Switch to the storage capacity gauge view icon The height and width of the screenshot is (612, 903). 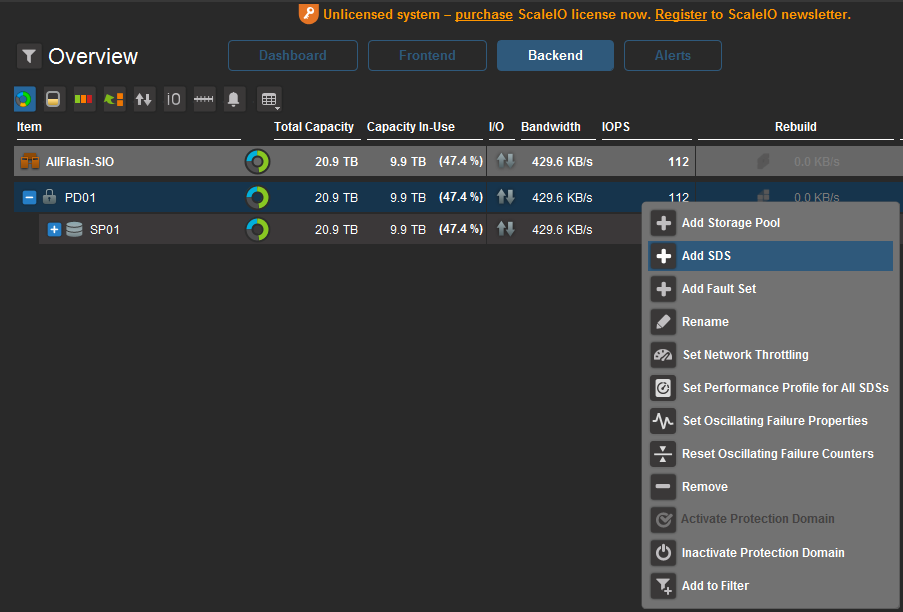tap(53, 99)
